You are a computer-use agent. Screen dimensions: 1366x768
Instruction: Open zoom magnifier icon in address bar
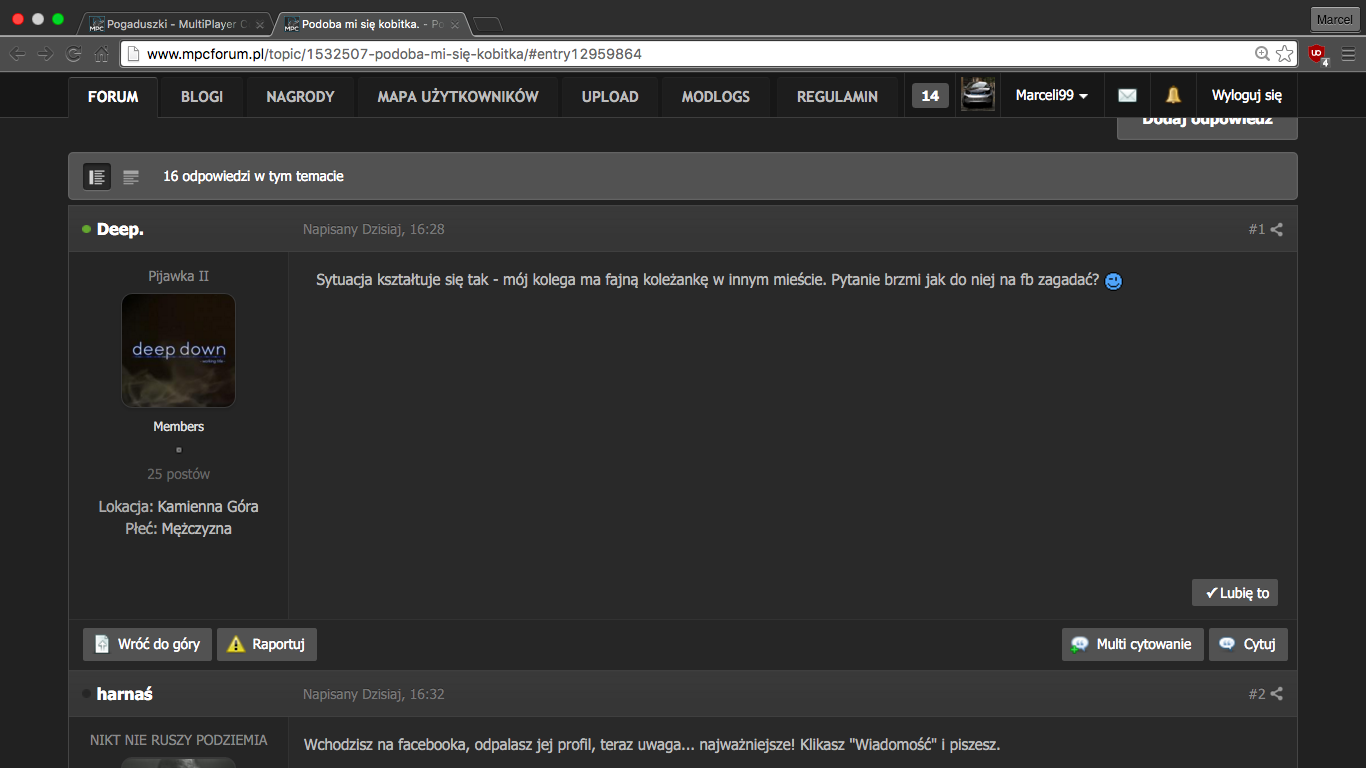pyautogui.click(x=1263, y=54)
